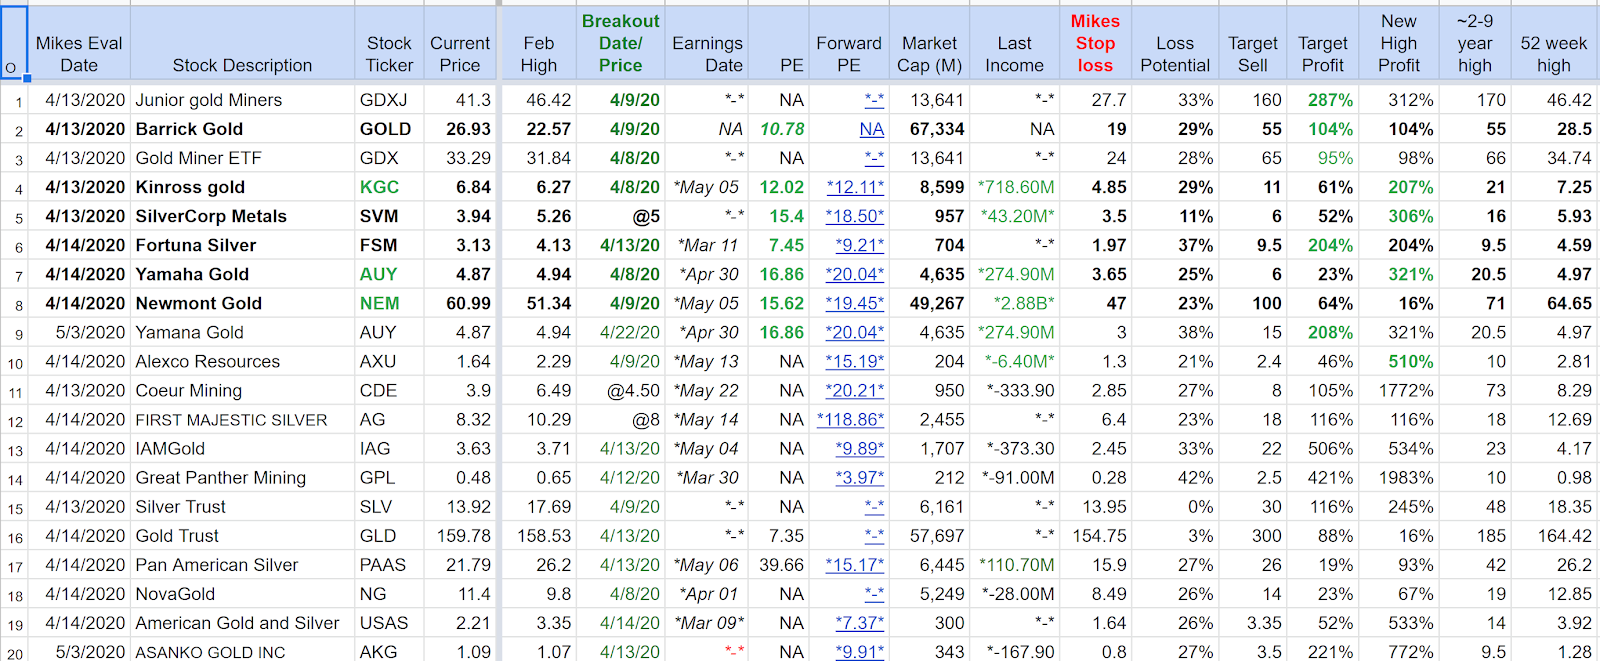Open the *118.86* forward PE link
Image resolution: width=1600 pixels, height=661 pixels.
[851, 419]
